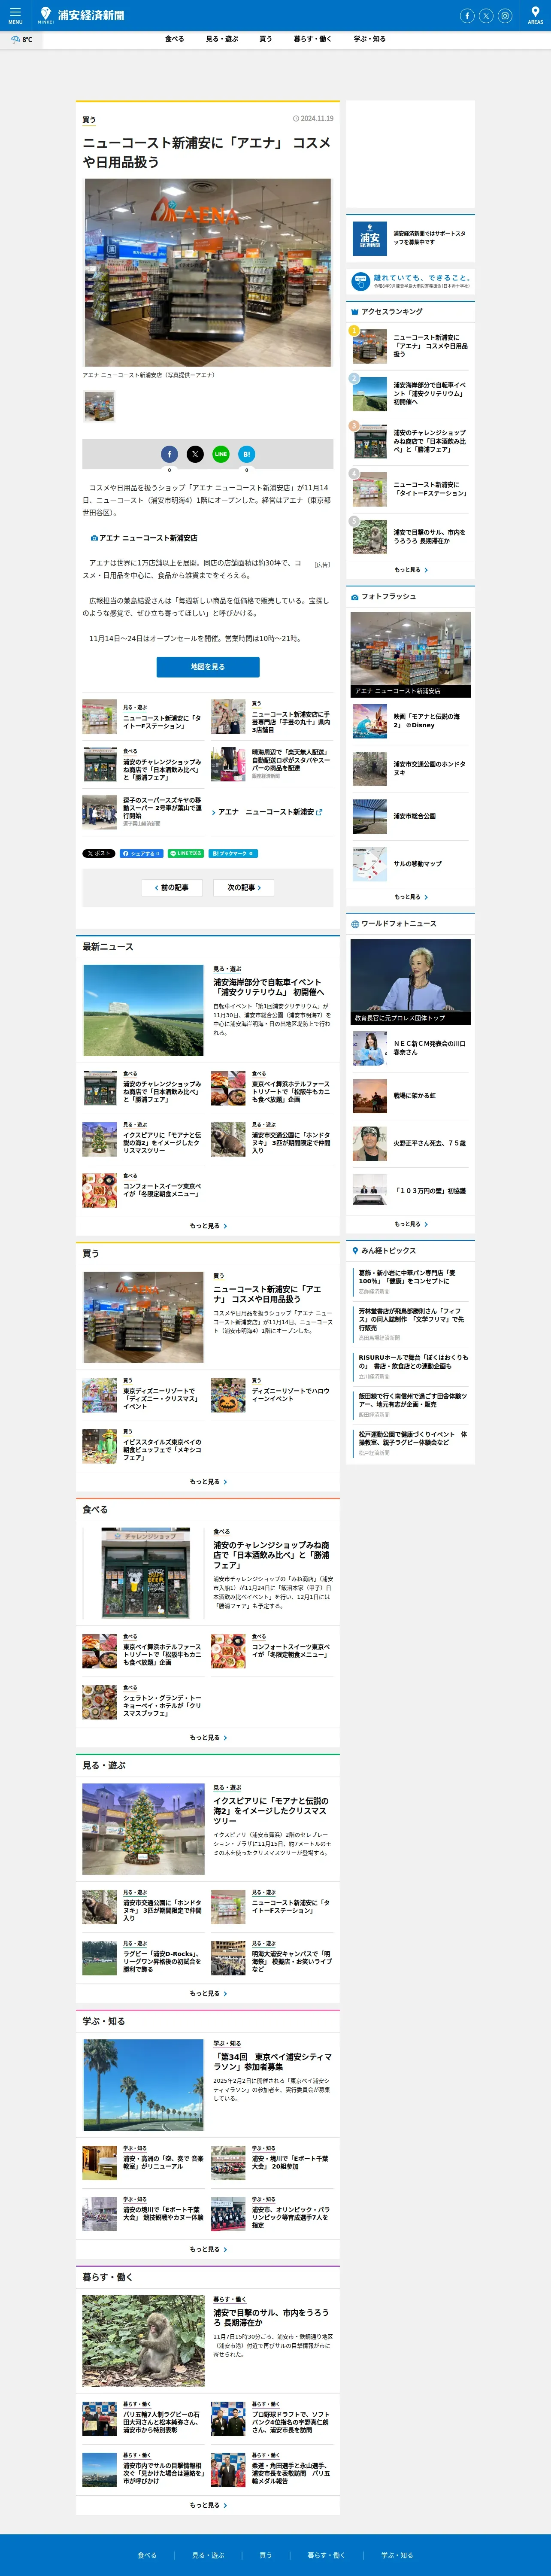Expand もっと見る in the 見る・遊ぶ section

coord(208,1994)
